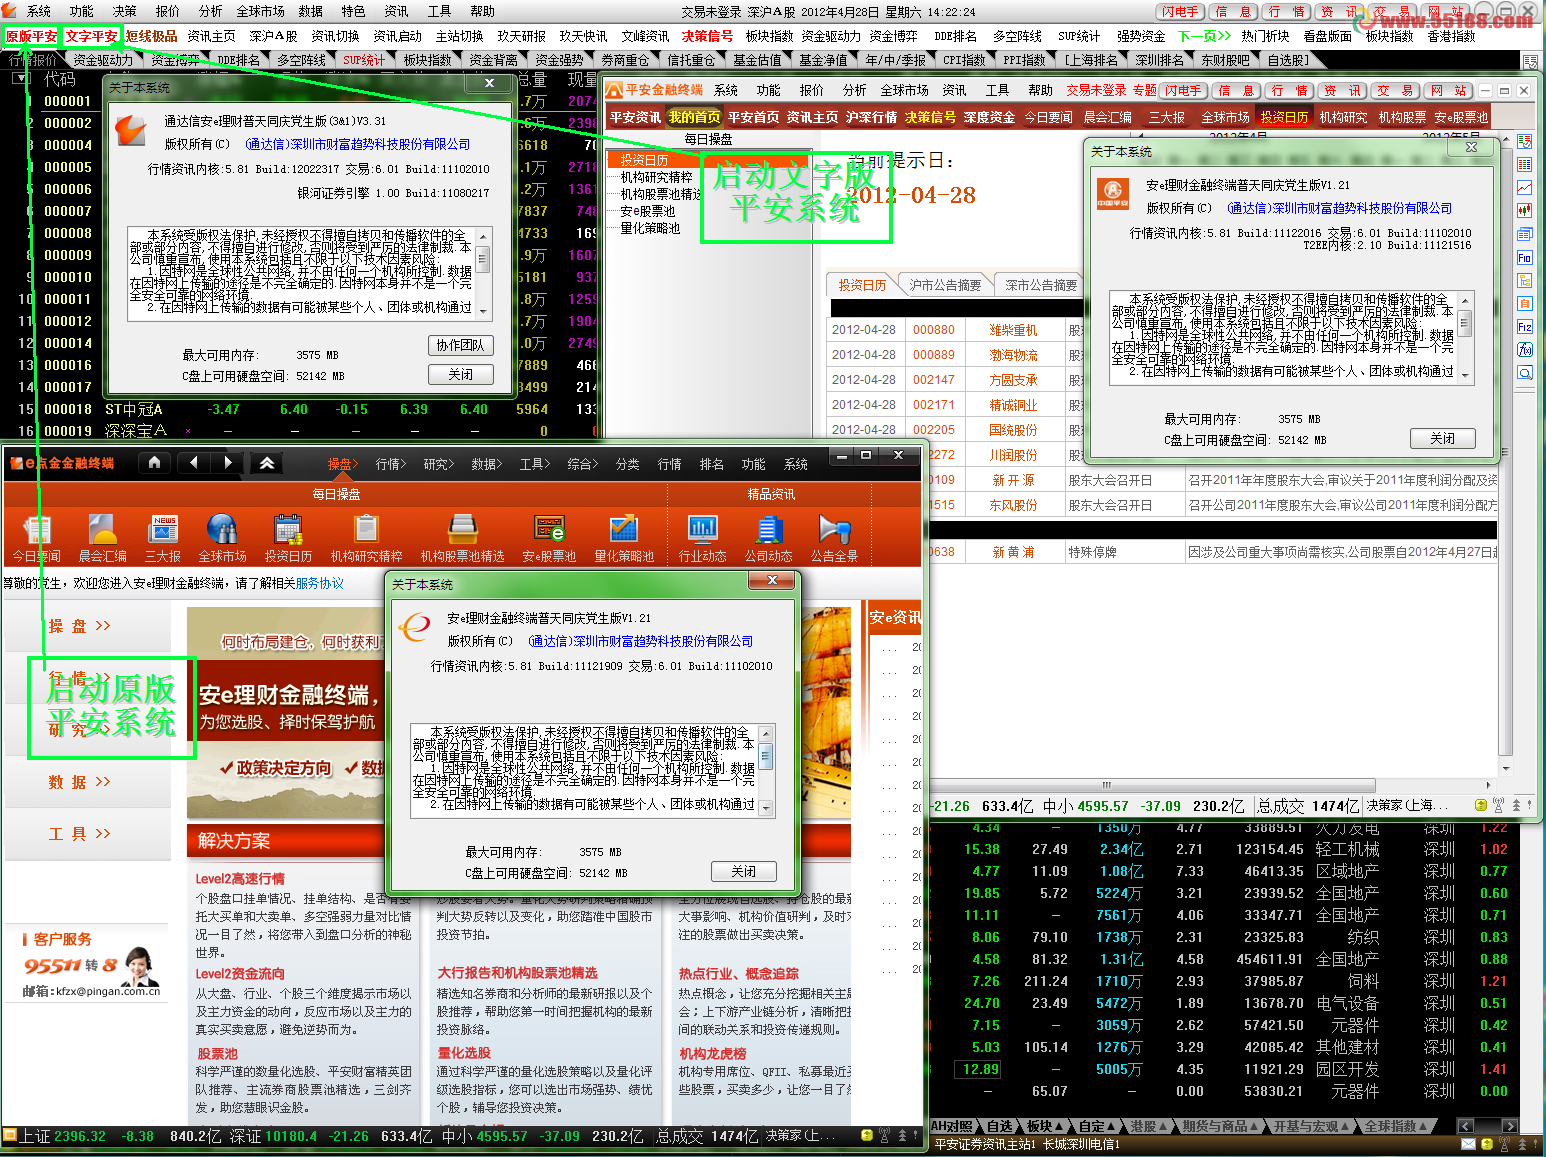Expand 工具> menu in e点金 top bar
This screenshot has width=1546, height=1157.
pos(534,464)
